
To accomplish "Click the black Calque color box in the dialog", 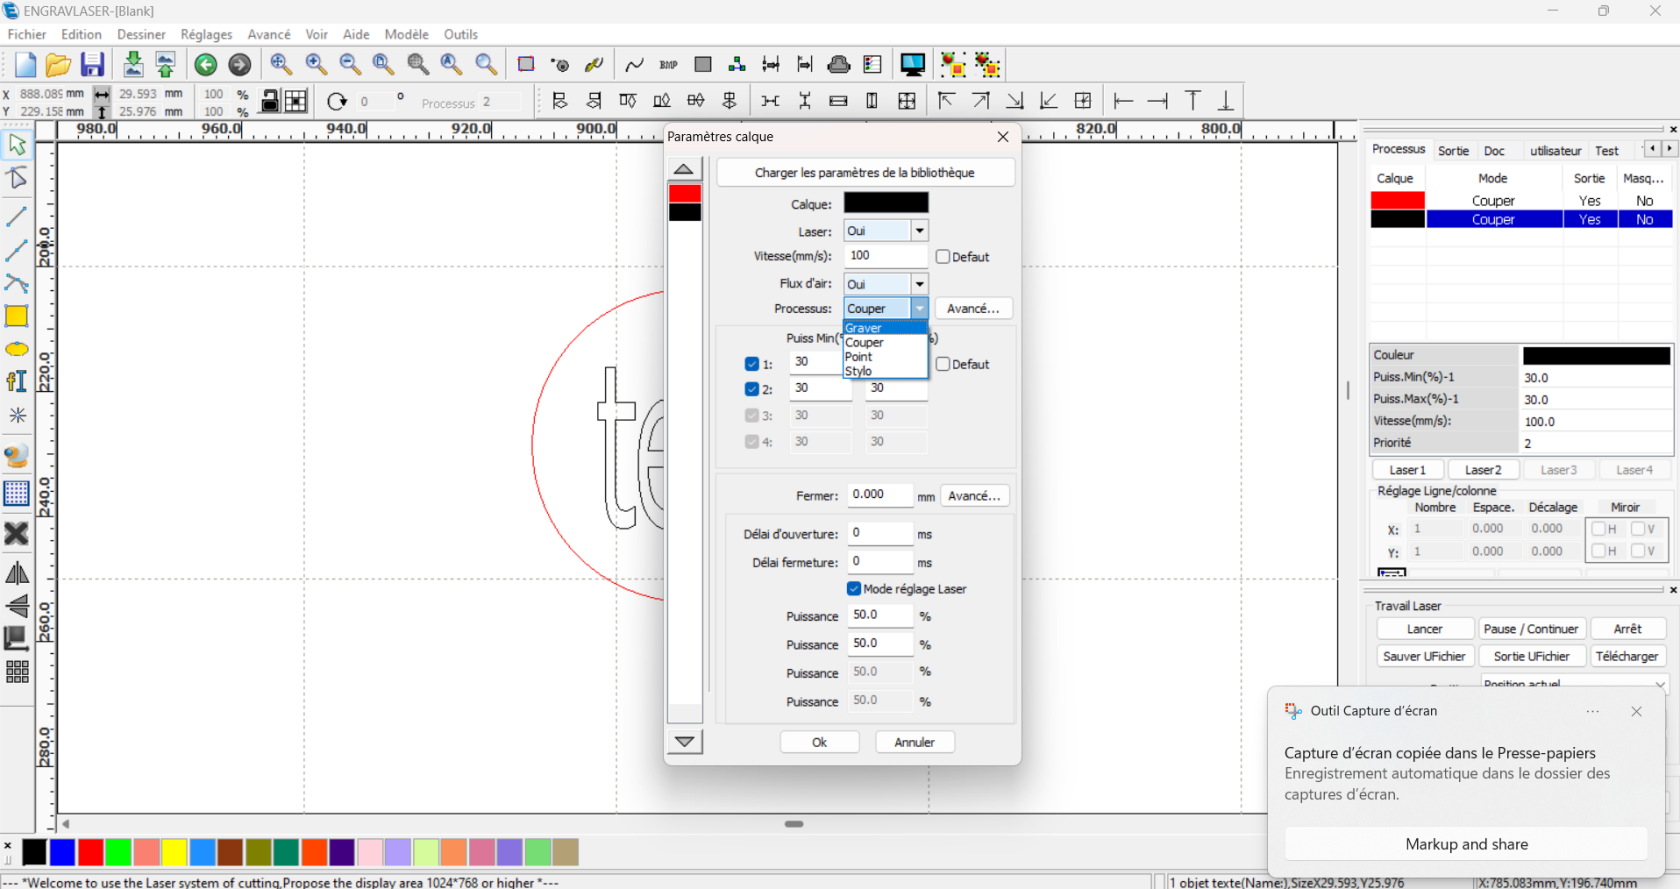I will pyautogui.click(x=886, y=203).
